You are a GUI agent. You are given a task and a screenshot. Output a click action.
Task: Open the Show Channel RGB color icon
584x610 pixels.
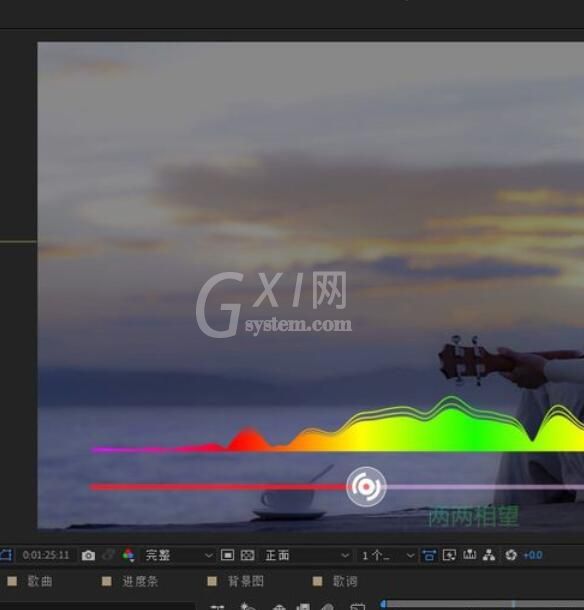coord(128,556)
